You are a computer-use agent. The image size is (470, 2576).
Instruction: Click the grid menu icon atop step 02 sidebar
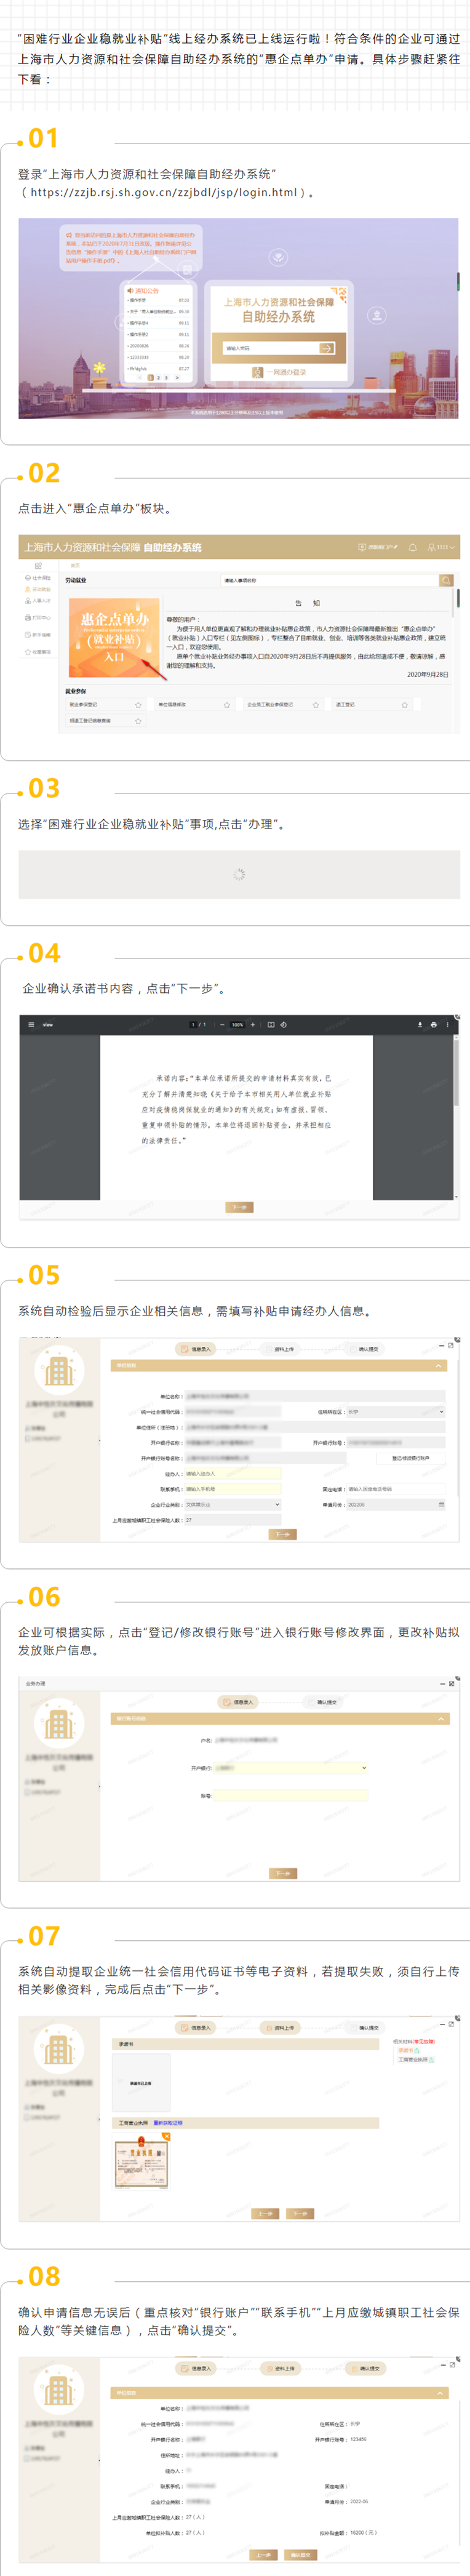coord(38,565)
